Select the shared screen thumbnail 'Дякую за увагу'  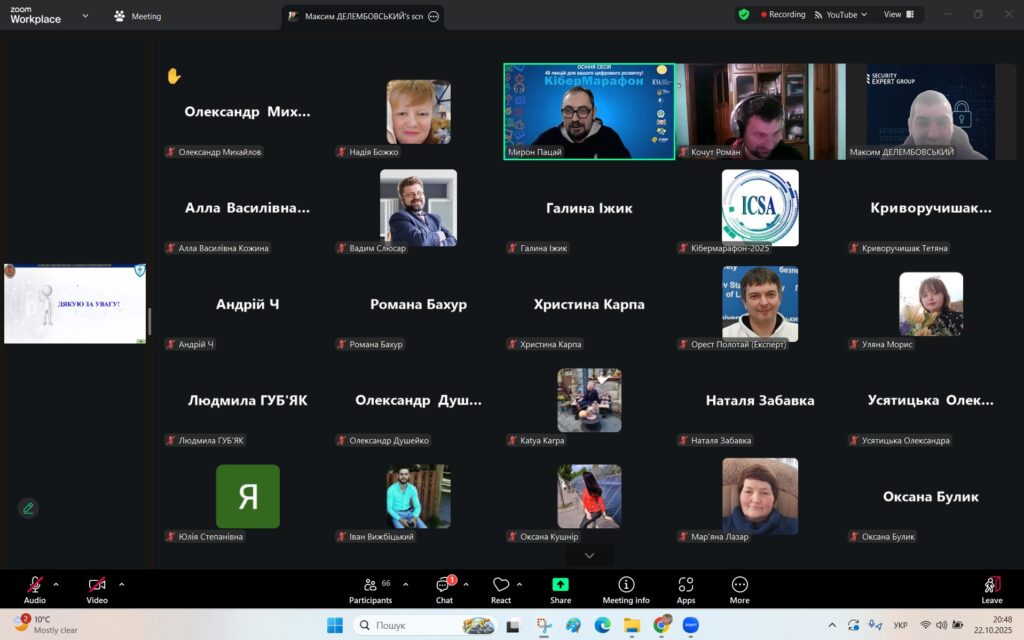(x=75, y=304)
